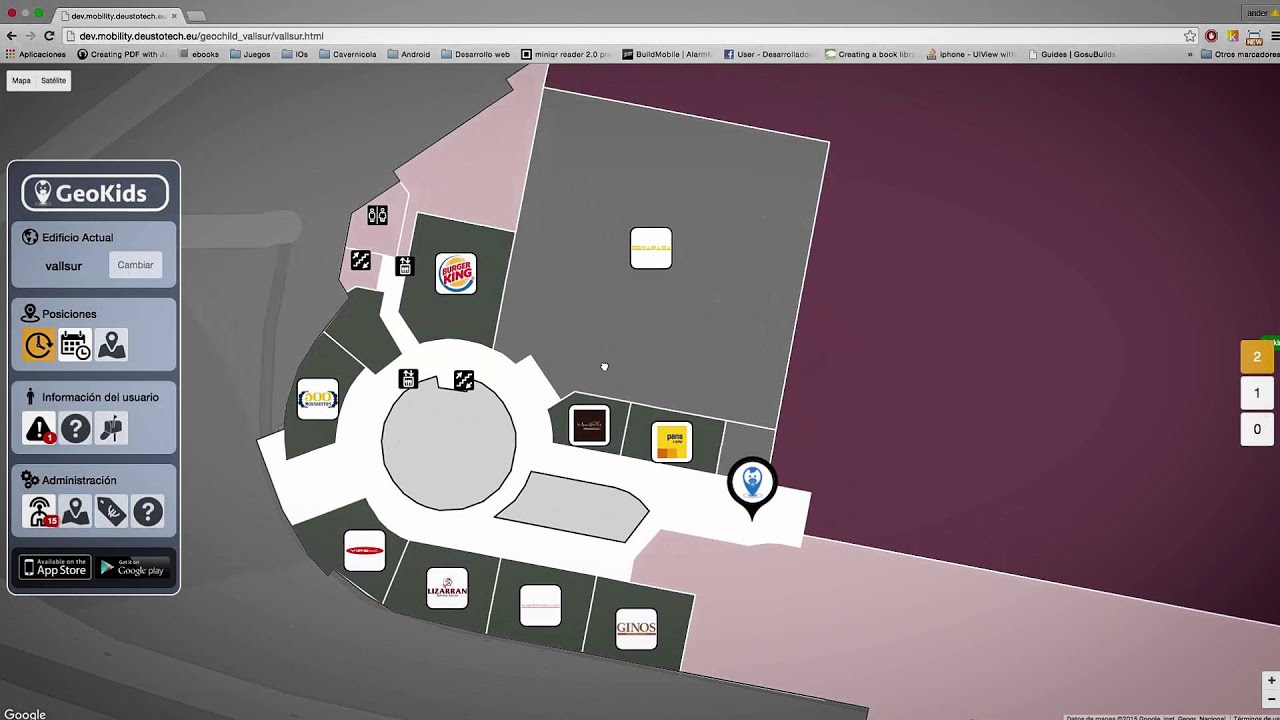Click the blank white marker left of Ginos
The height and width of the screenshot is (720, 1280).
pyautogui.click(x=541, y=606)
